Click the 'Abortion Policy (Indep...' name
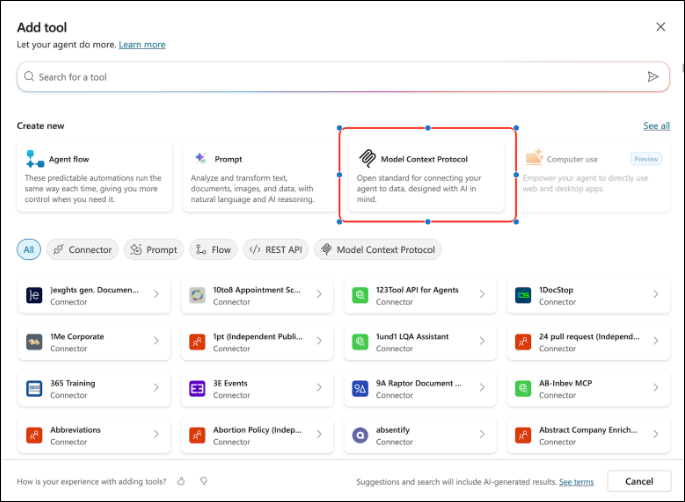This screenshot has width=685, height=502. [x=257, y=430]
